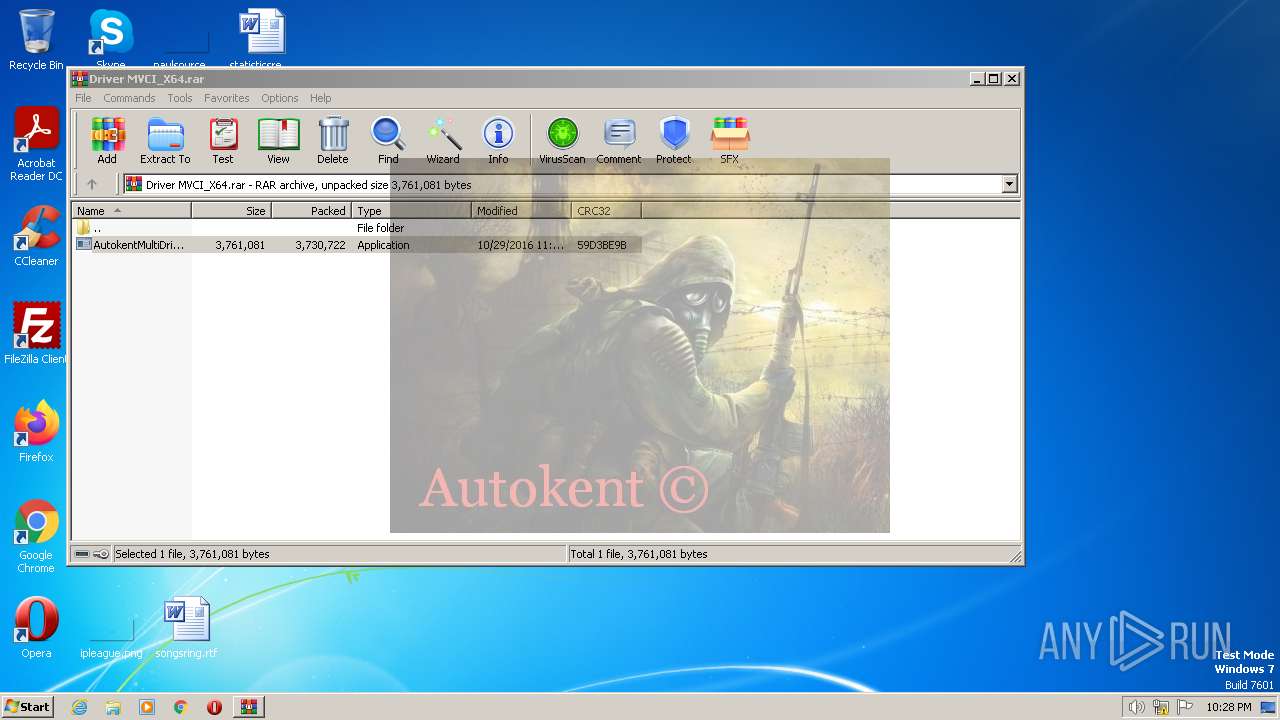Open the View file tool

[278, 140]
